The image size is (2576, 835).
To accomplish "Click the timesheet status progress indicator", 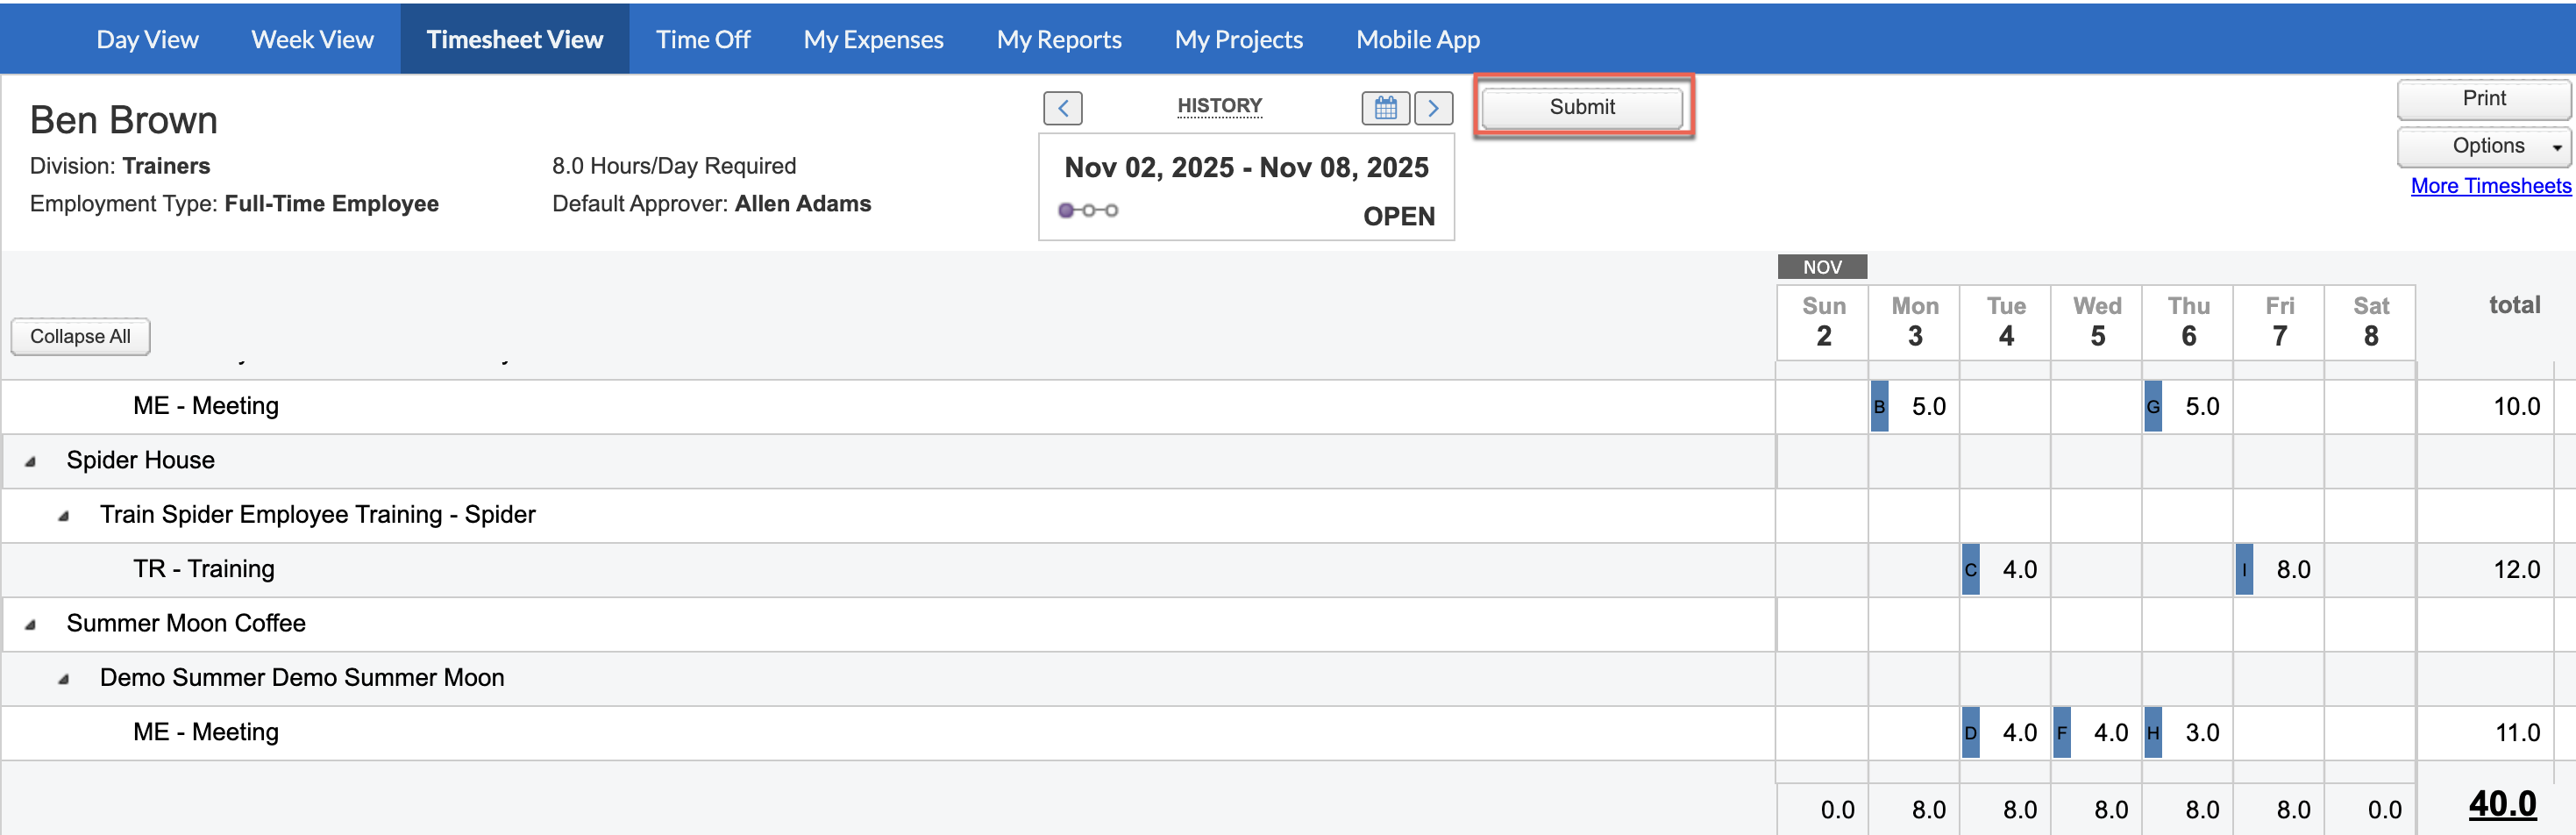I will click(1088, 210).
